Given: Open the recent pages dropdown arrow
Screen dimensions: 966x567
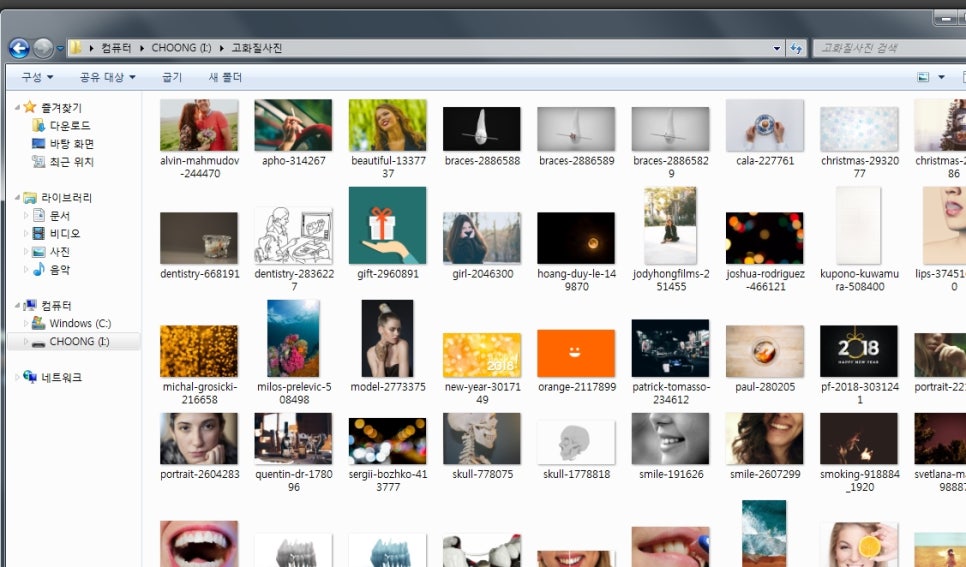Looking at the screenshot, I should point(60,48).
